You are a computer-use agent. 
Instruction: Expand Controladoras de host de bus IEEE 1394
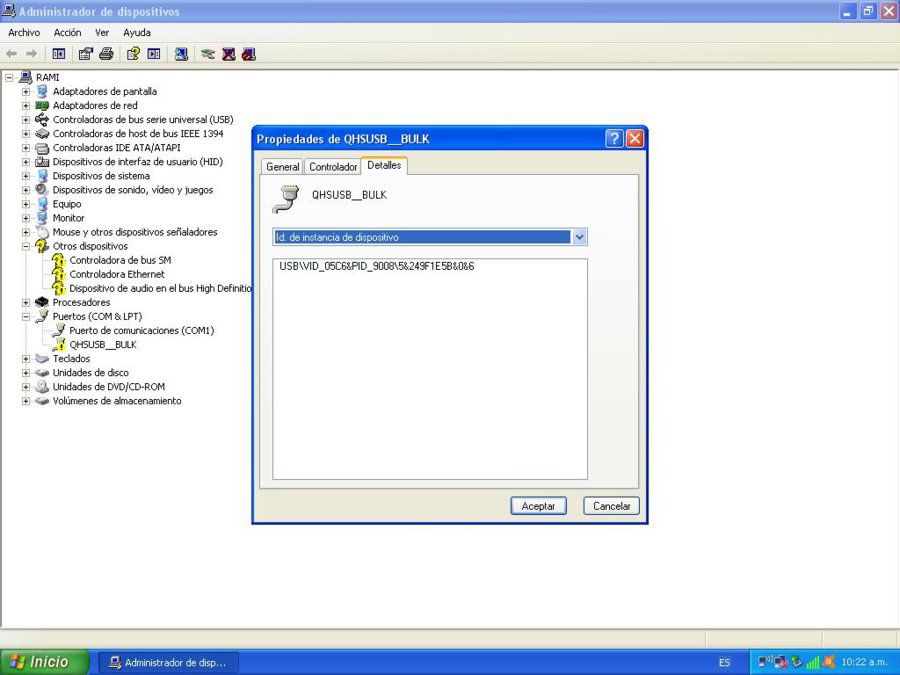coord(26,134)
